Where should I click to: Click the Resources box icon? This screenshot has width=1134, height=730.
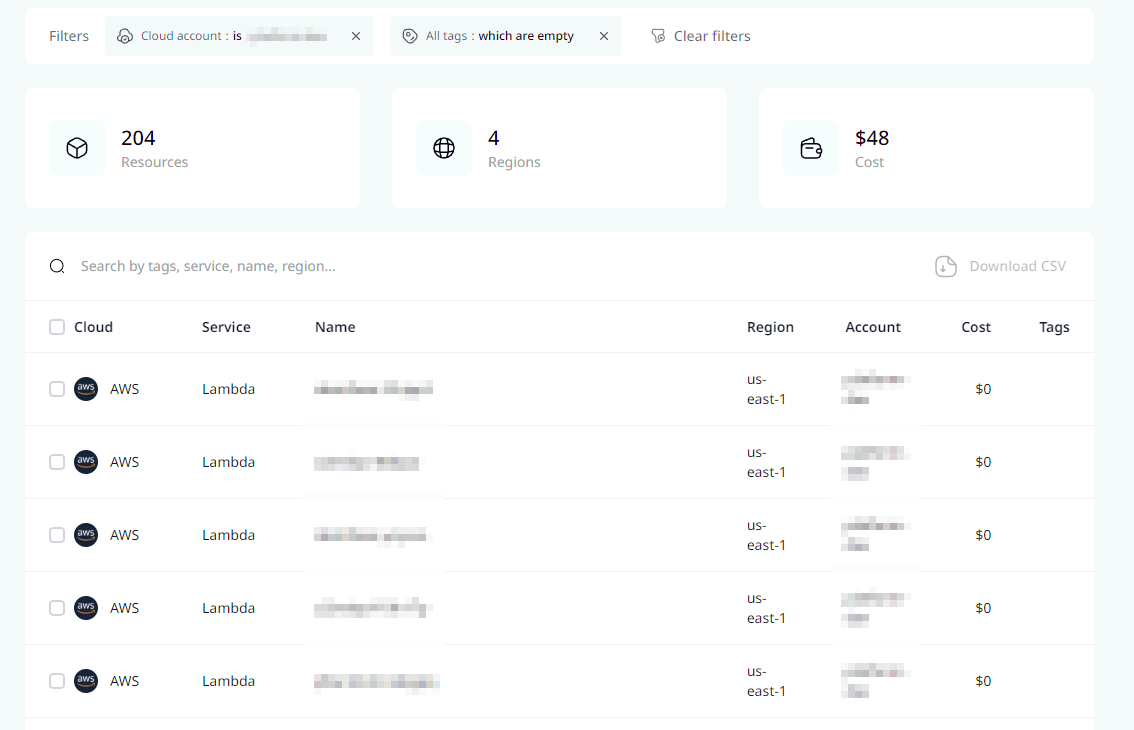tap(77, 147)
